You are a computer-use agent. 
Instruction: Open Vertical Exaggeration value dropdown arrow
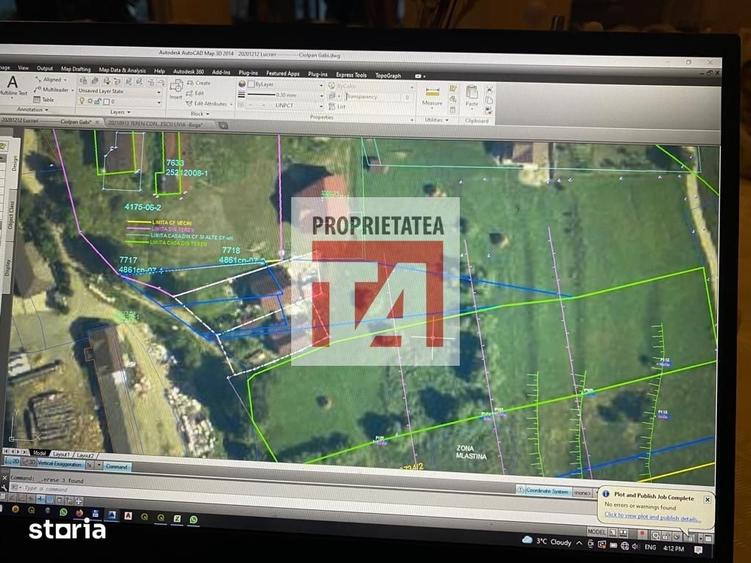pyautogui.click(x=99, y=465)
